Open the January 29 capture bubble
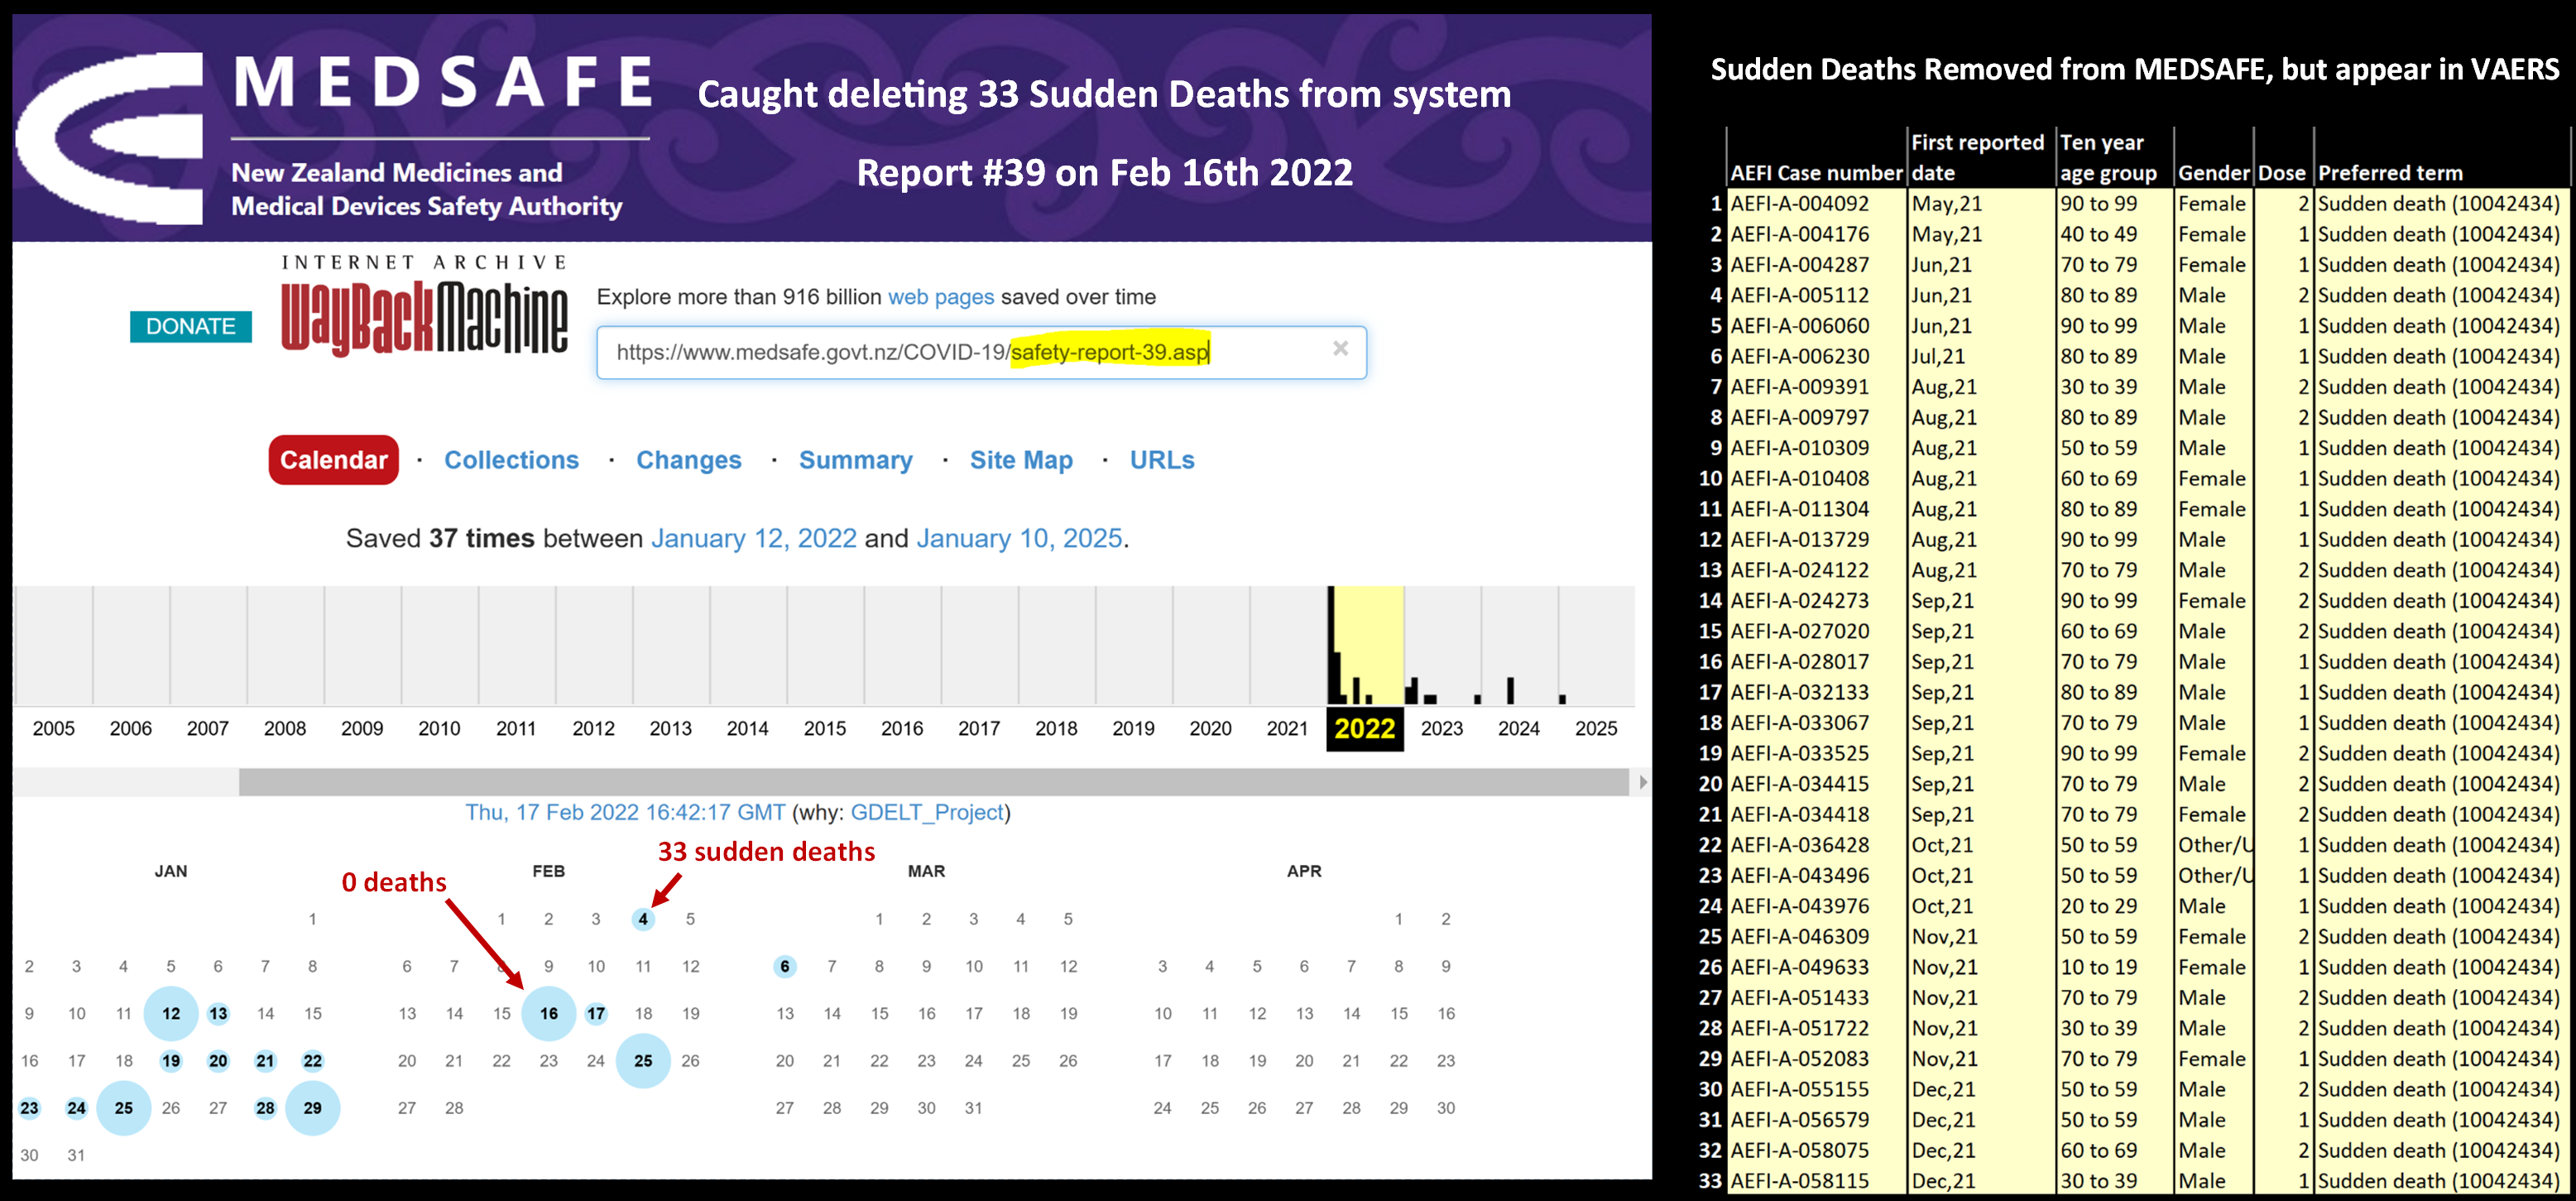The height and width of the screenshot is (1201, 2576). pyautogui.click(x=313, y=1108)
